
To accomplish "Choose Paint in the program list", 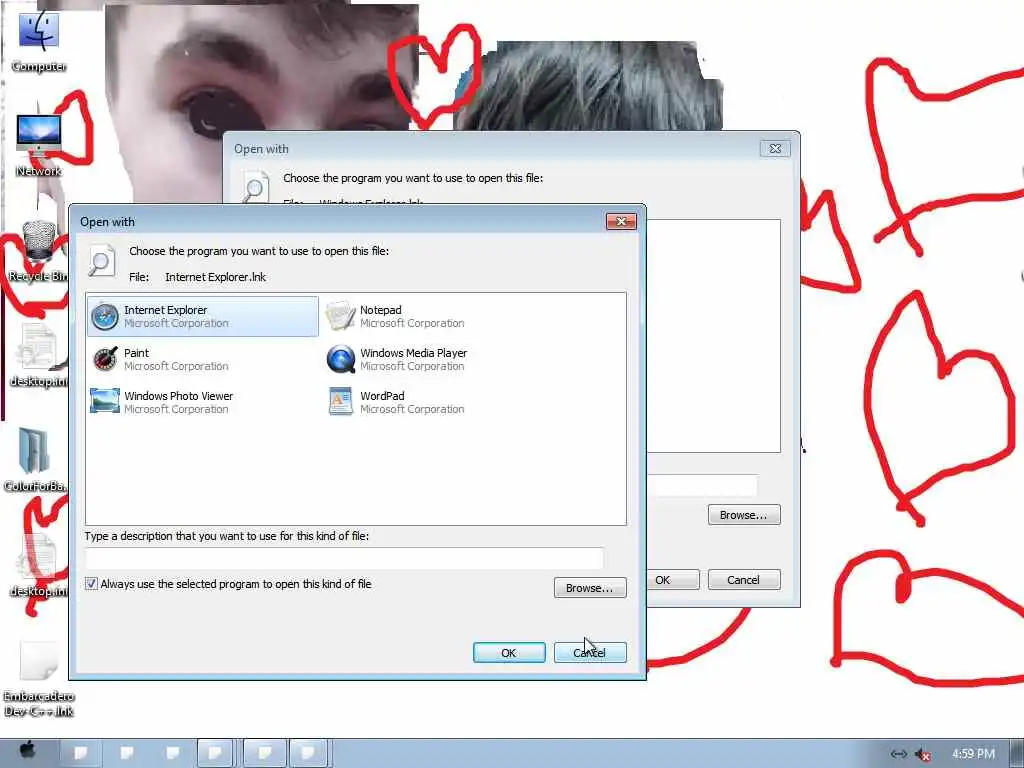I will [159, 359].
